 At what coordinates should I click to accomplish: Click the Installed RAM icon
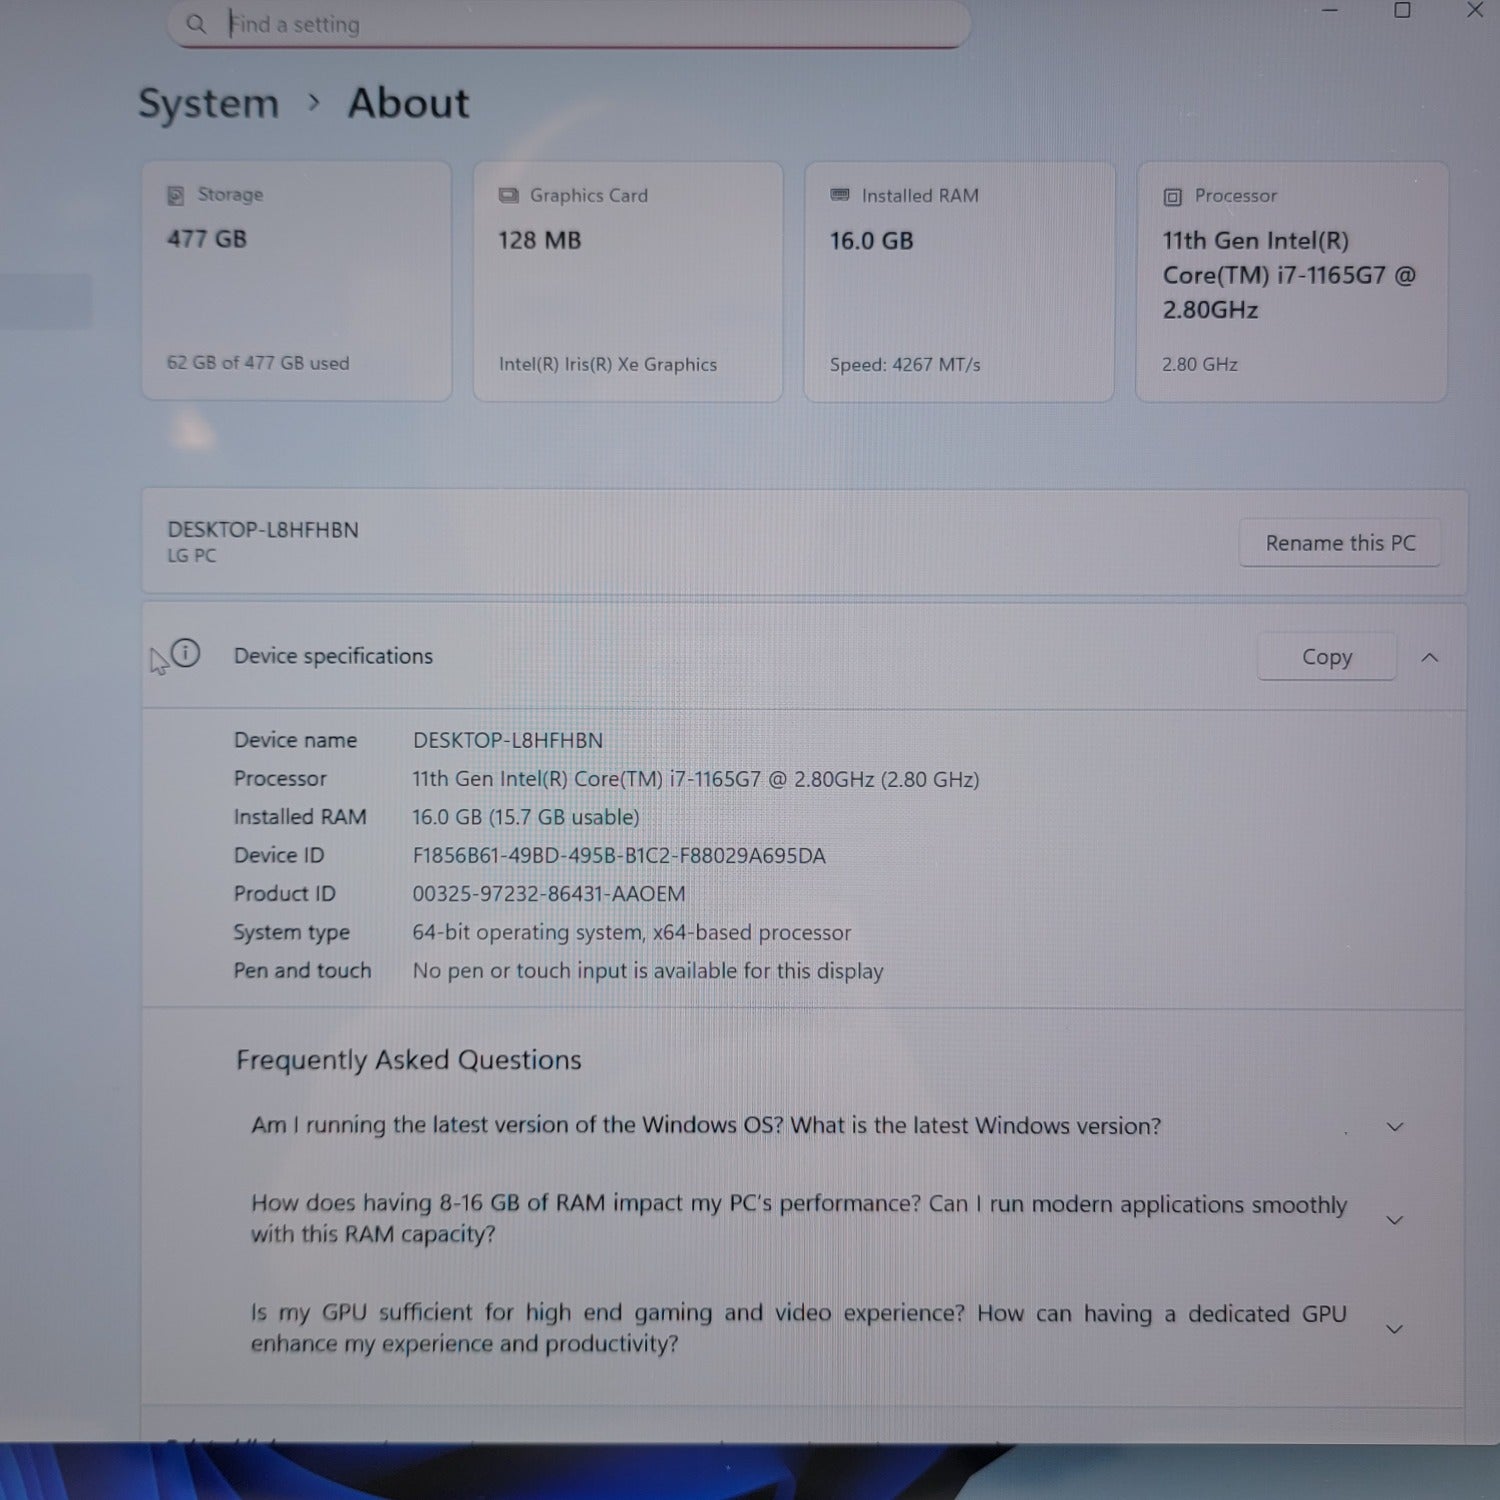coord(840,195)
